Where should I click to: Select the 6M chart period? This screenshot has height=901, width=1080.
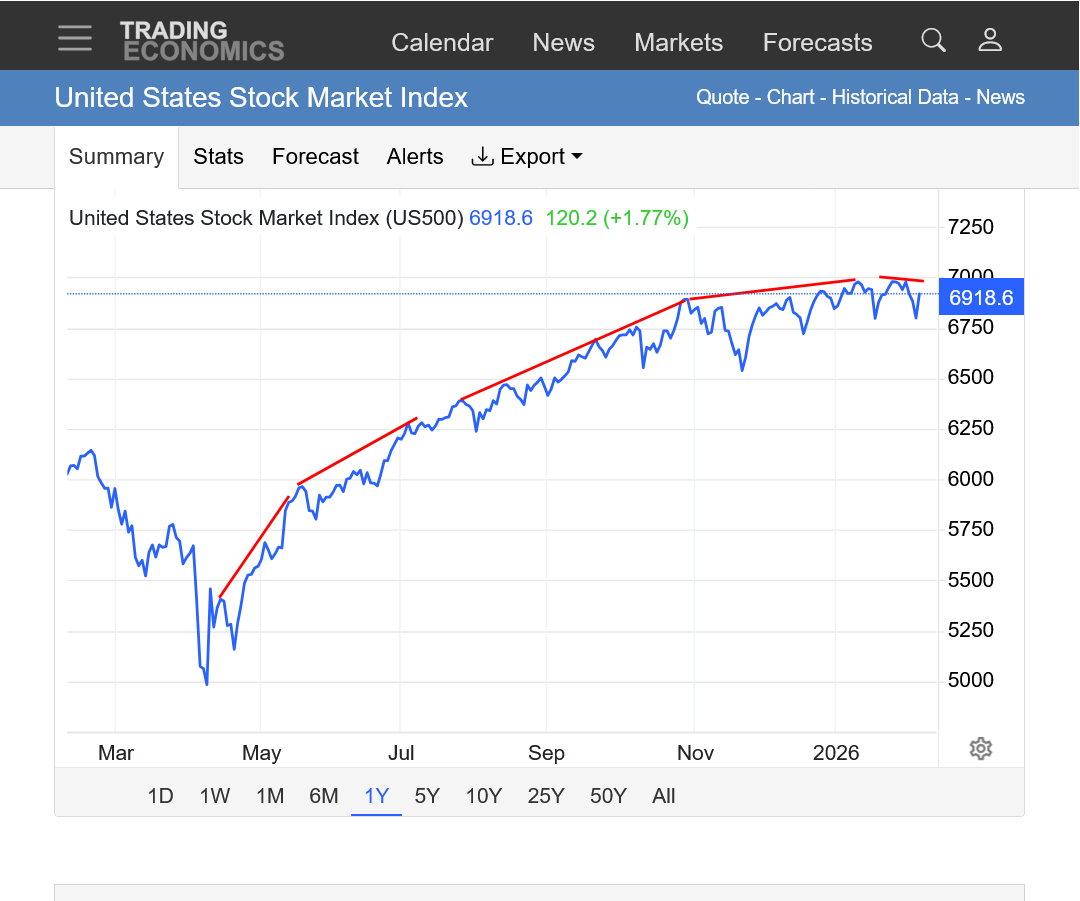click(323, 796)
